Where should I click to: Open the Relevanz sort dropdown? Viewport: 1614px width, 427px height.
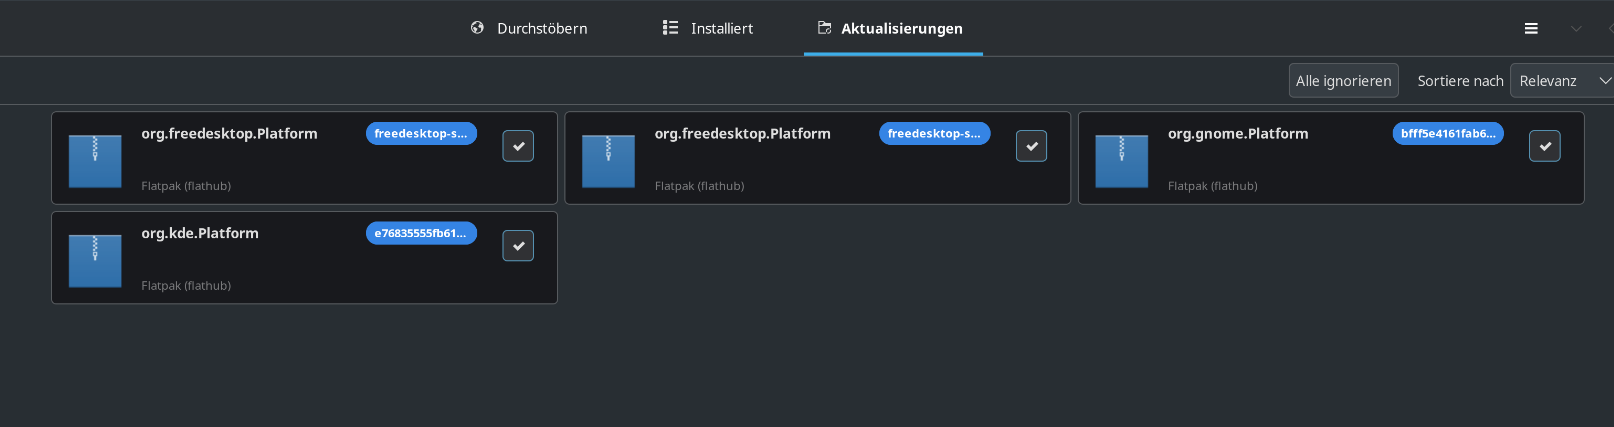[x=1562, y=81]
